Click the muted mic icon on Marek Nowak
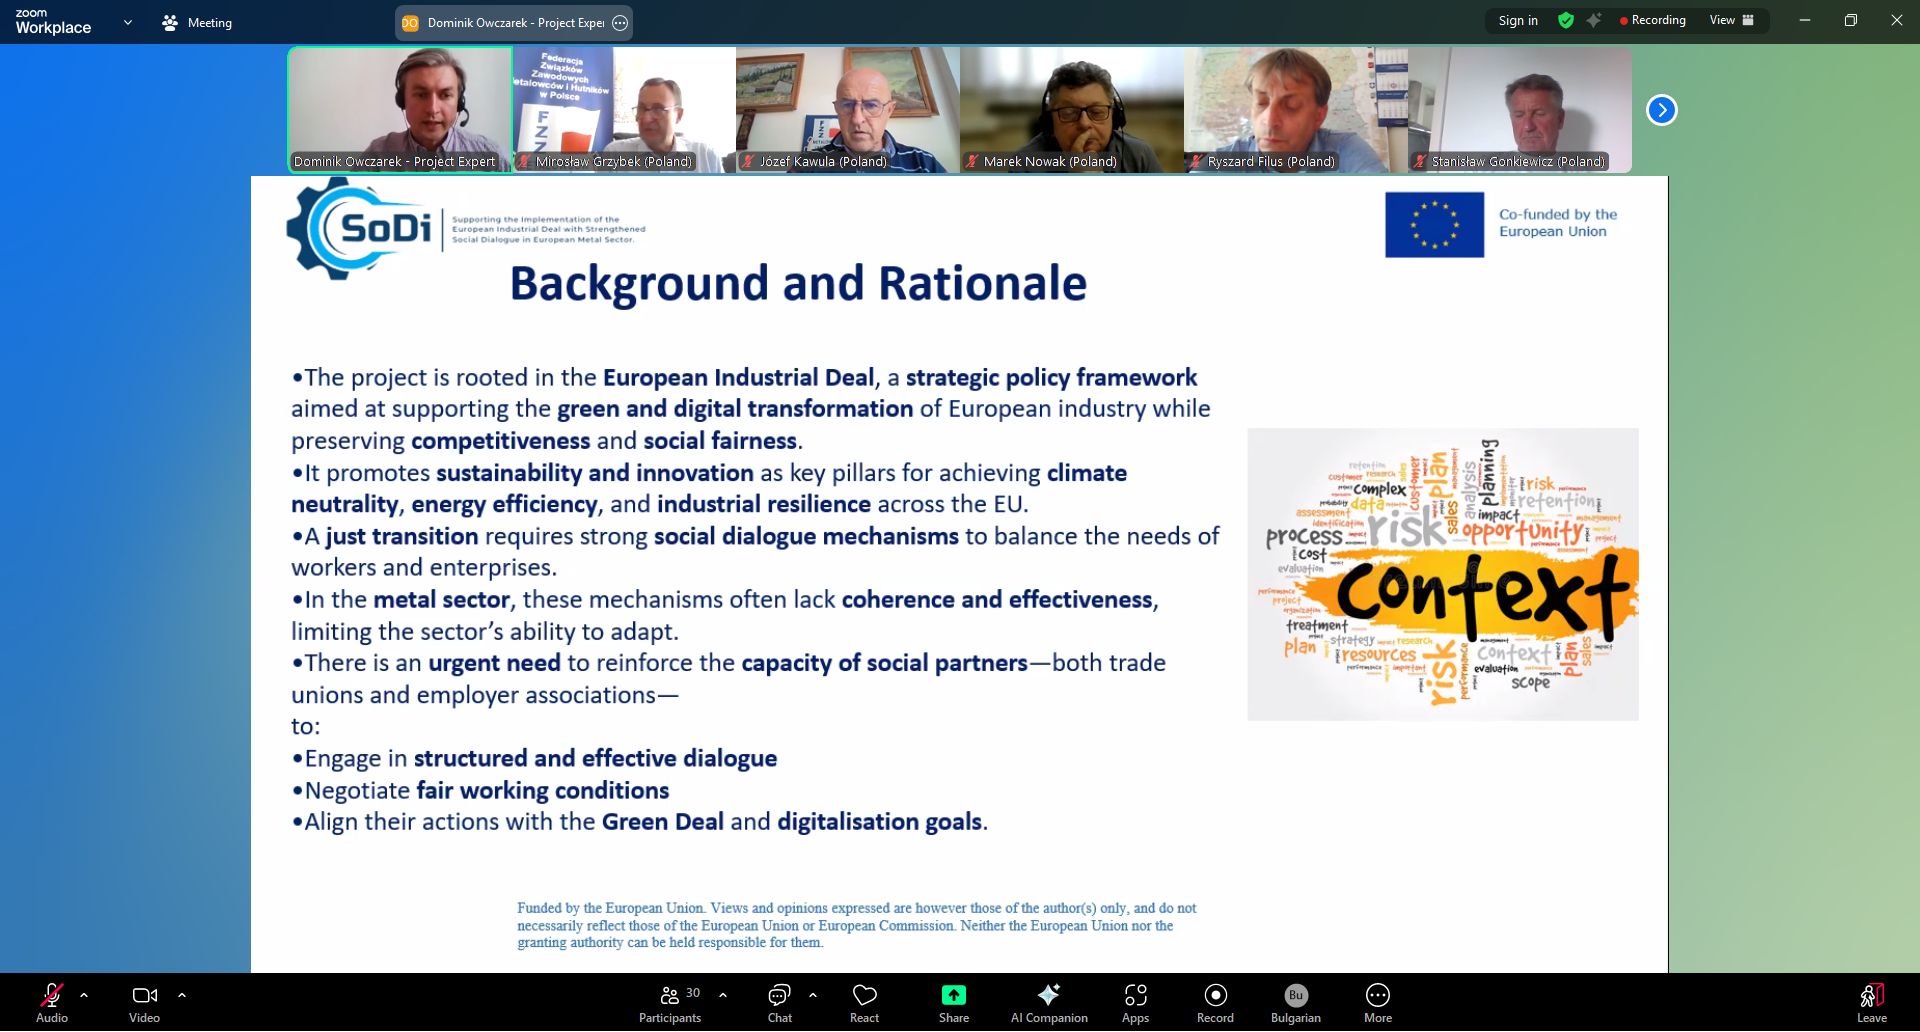The height and width of the screenshot is (1032, 1920). (971, 161)
